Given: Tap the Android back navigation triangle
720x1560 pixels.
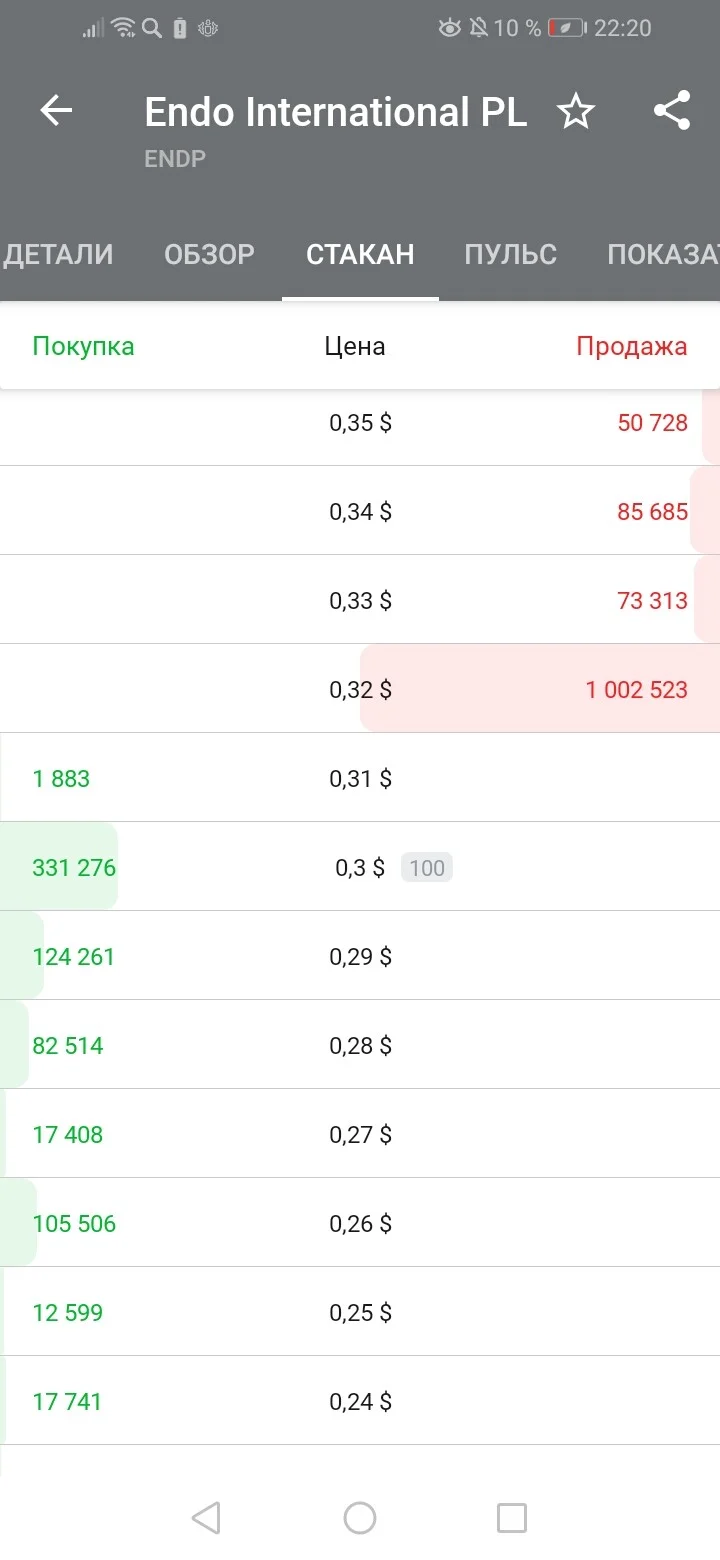Looking at the screenshot, I should [205, 1518].
